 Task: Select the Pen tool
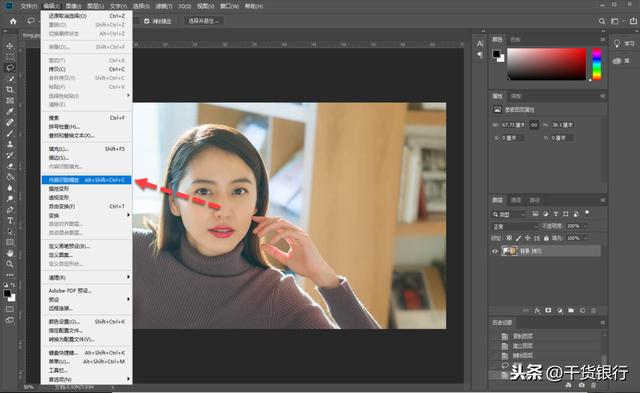click(x=10, y=210)
